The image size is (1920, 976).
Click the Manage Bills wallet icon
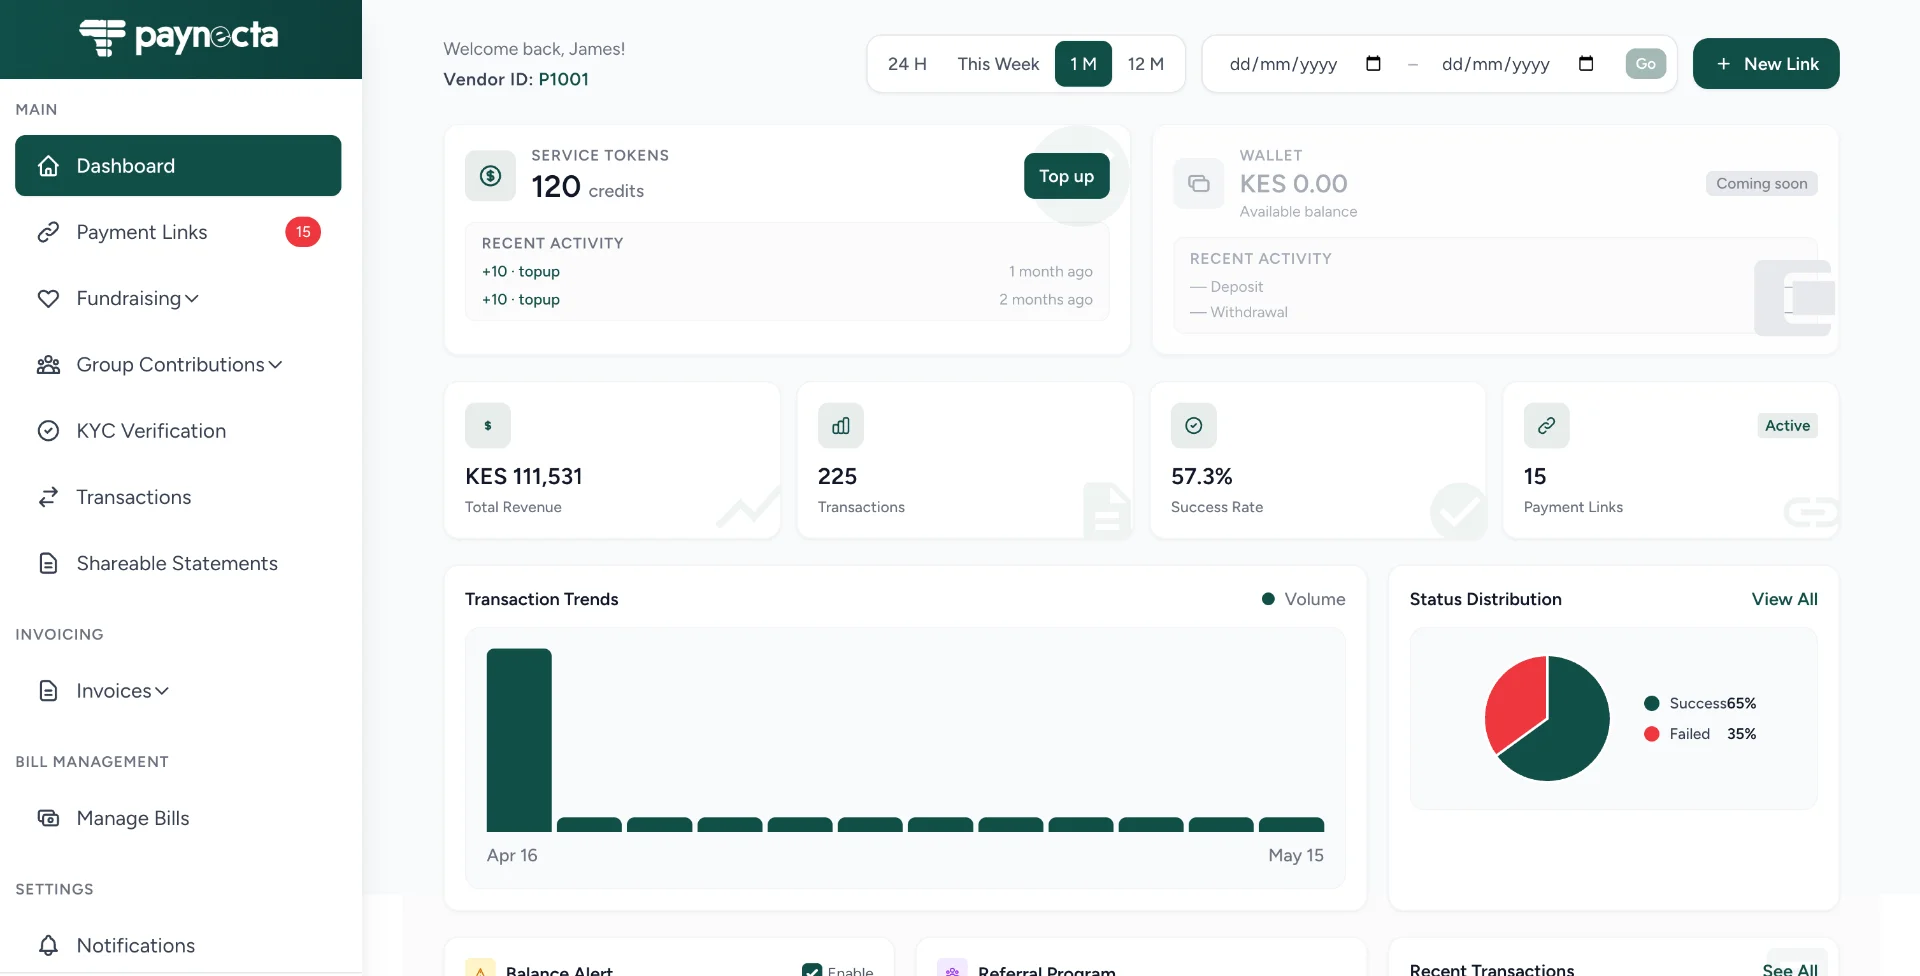pyautogui.click(x=48, y=818)
